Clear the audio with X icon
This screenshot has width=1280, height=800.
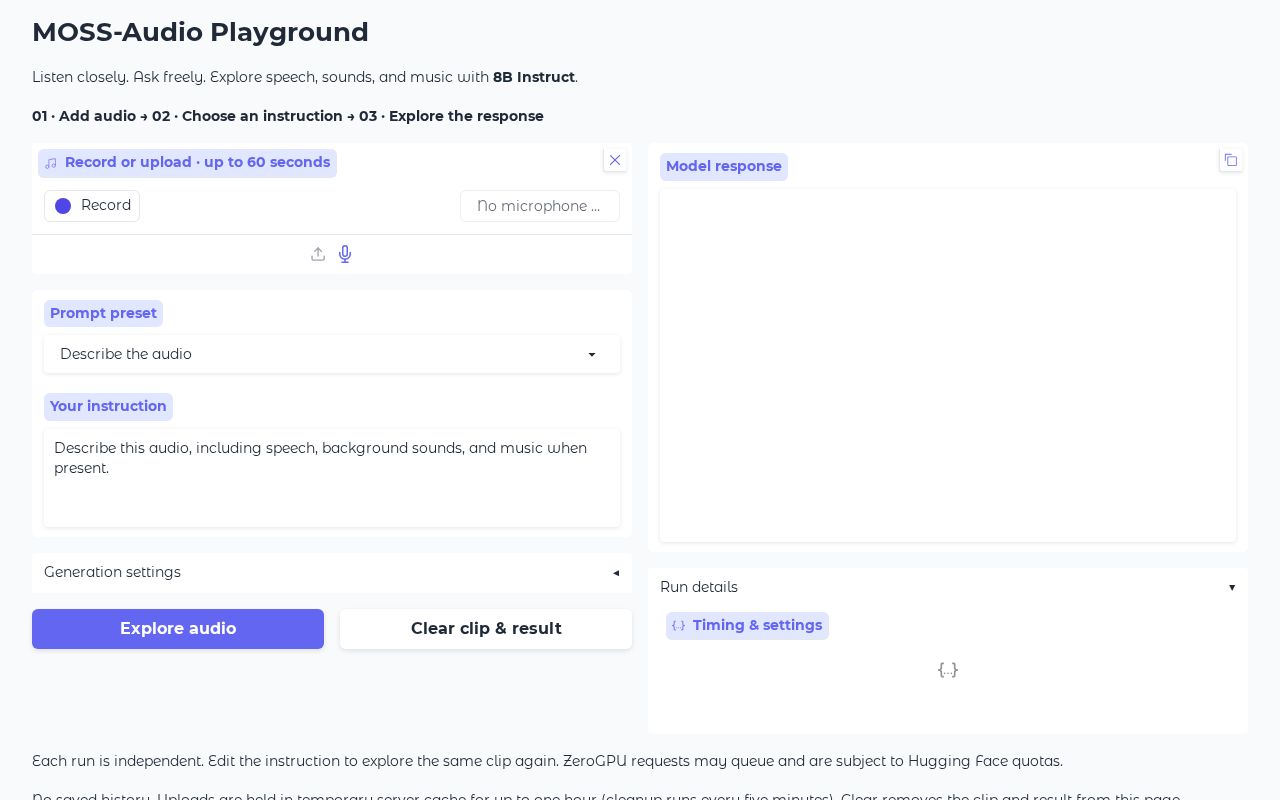click(615, 160)
